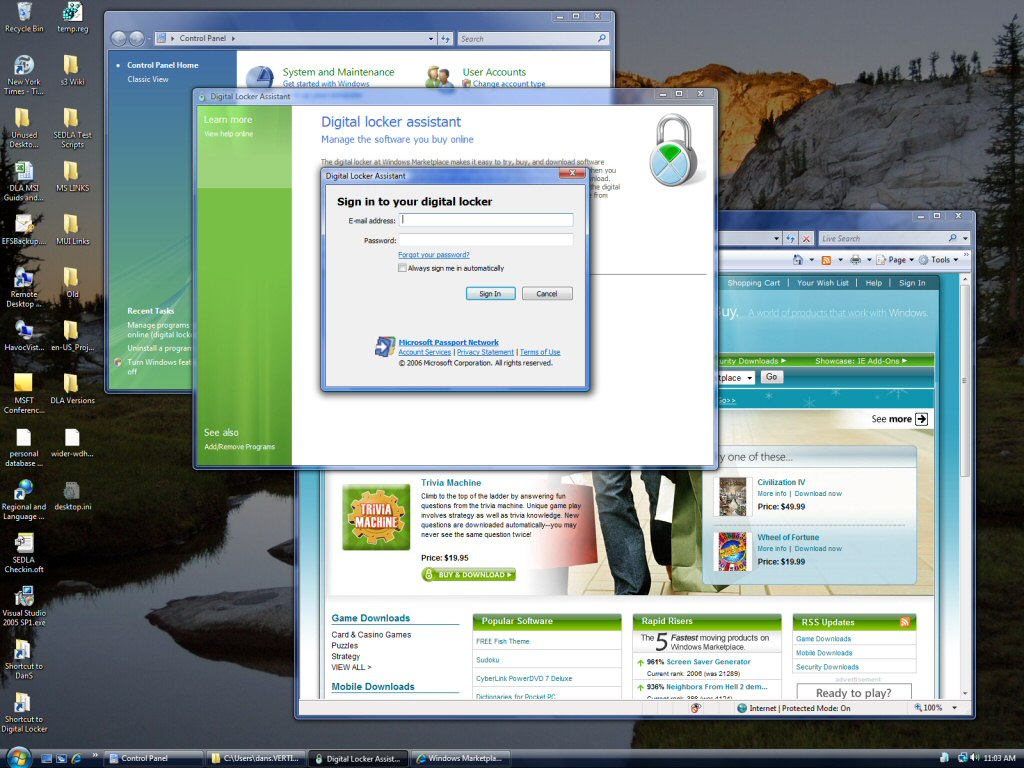The height and width of the screenshot is (768, 1024).
Task: Click the Go button on Marketplace search
Action: tap(771, 377)
